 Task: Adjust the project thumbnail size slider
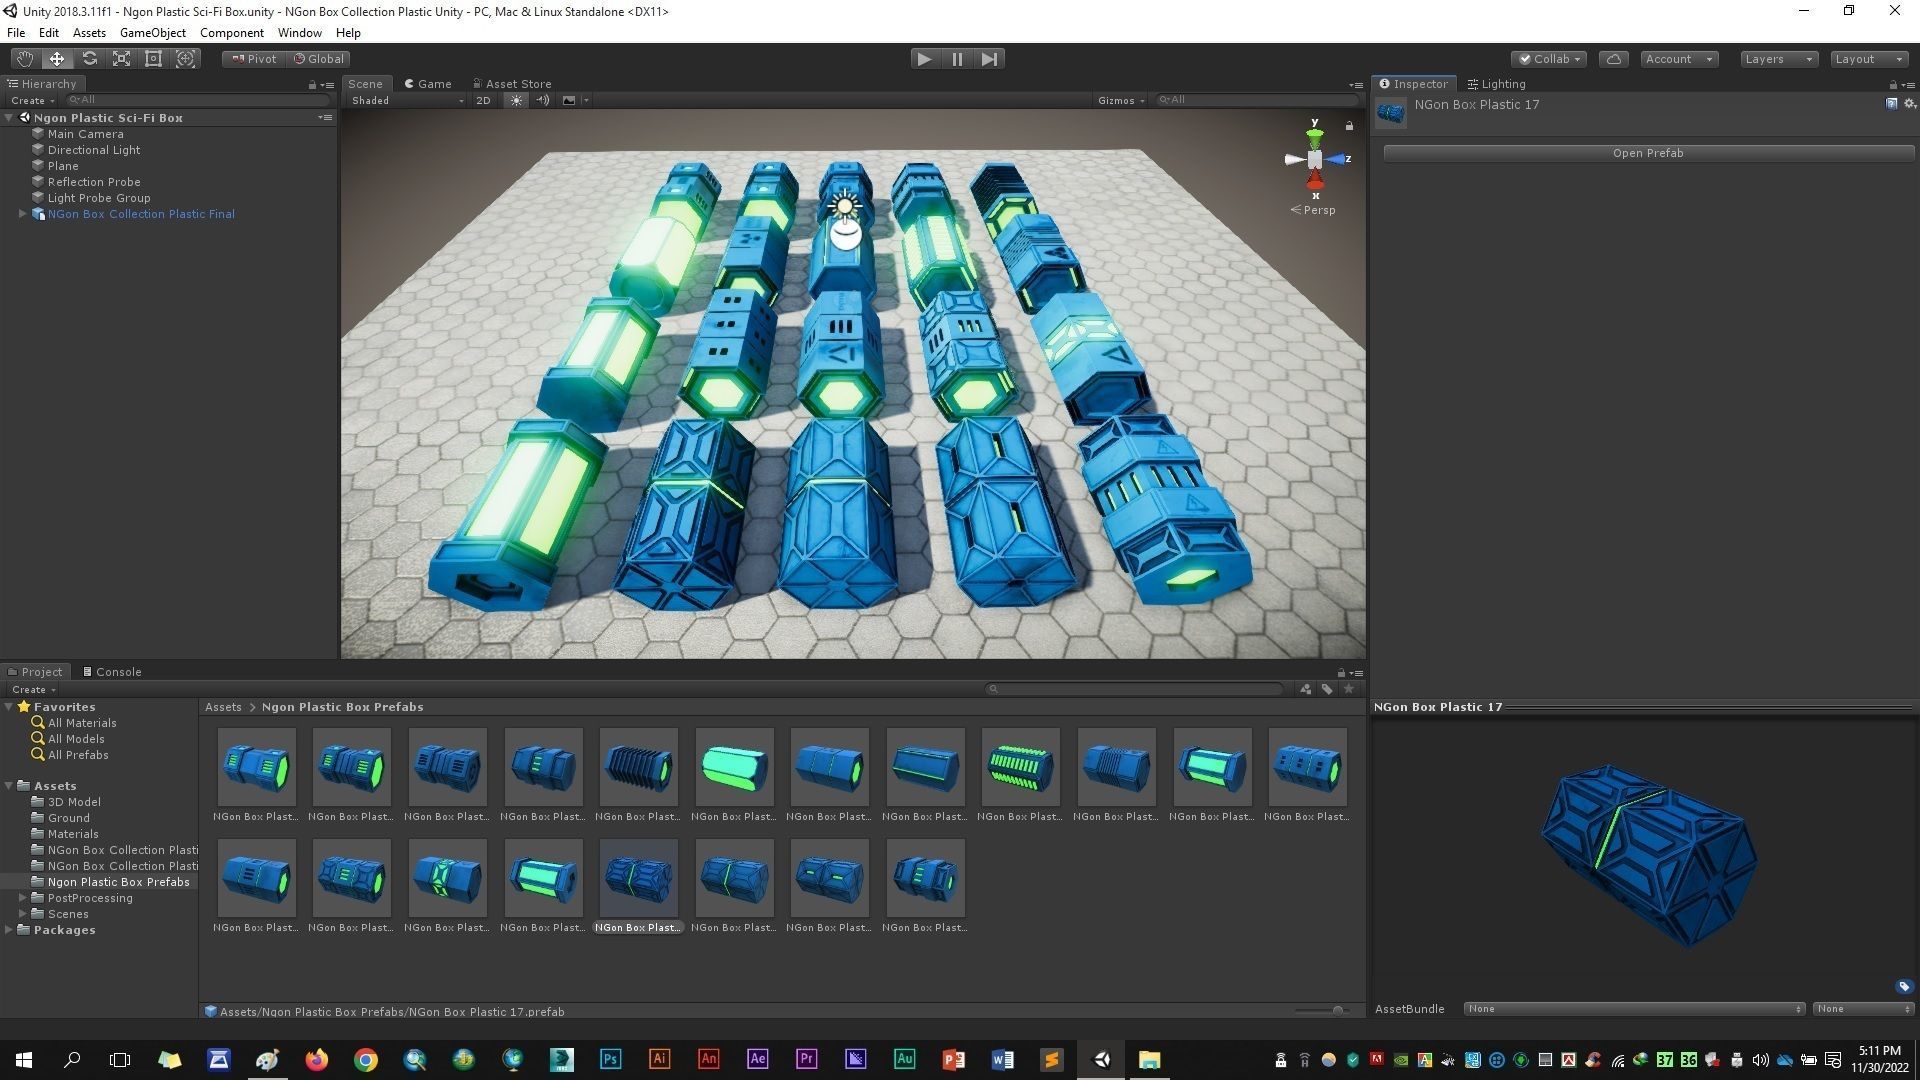point(1337,1011)
